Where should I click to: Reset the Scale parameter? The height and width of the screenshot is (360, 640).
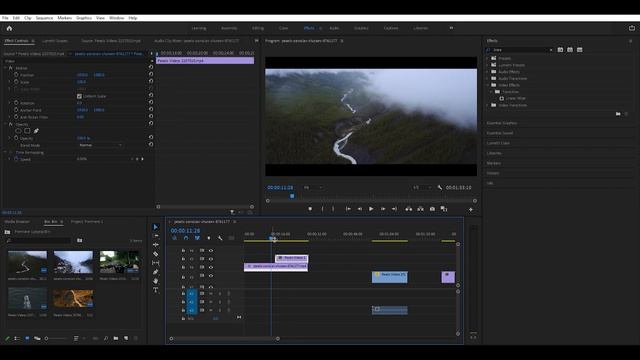point(151,81)
